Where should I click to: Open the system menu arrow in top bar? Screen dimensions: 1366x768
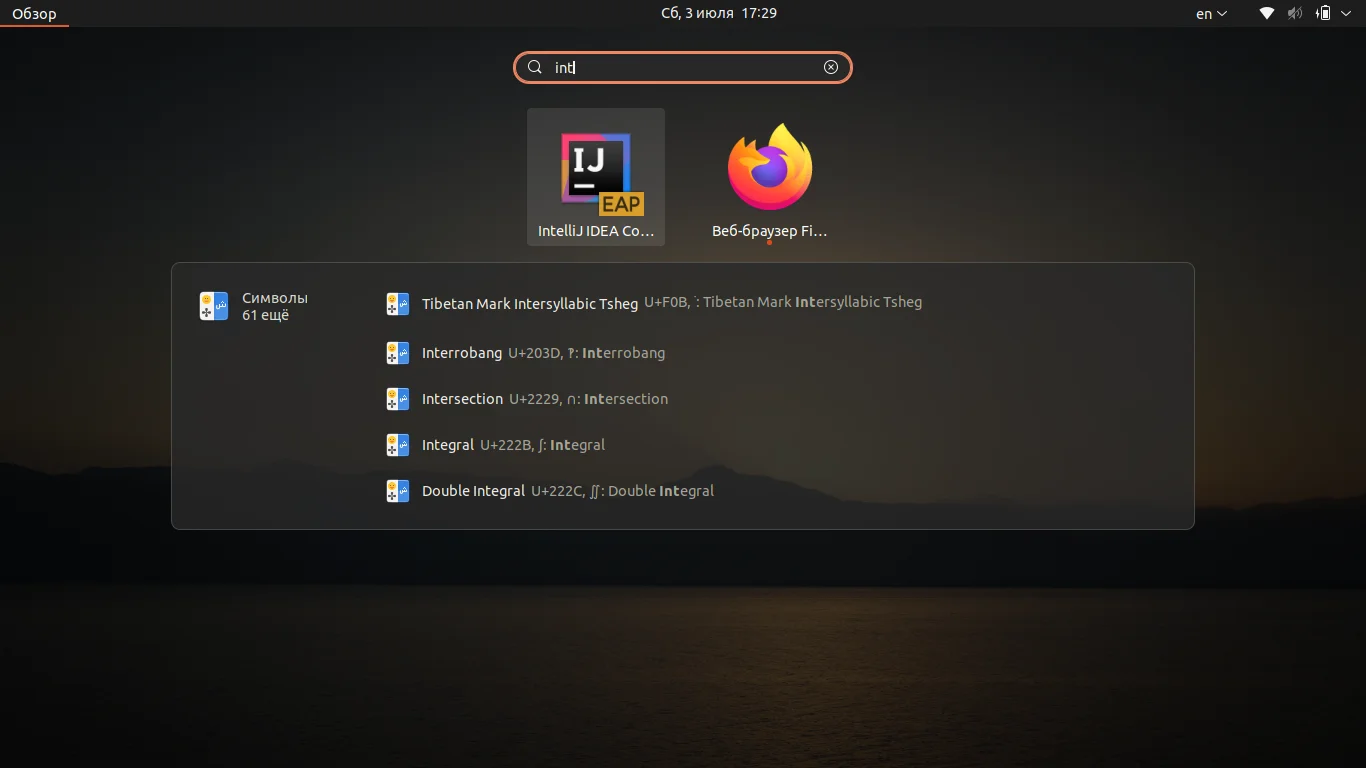click(x=1345, y=14)
